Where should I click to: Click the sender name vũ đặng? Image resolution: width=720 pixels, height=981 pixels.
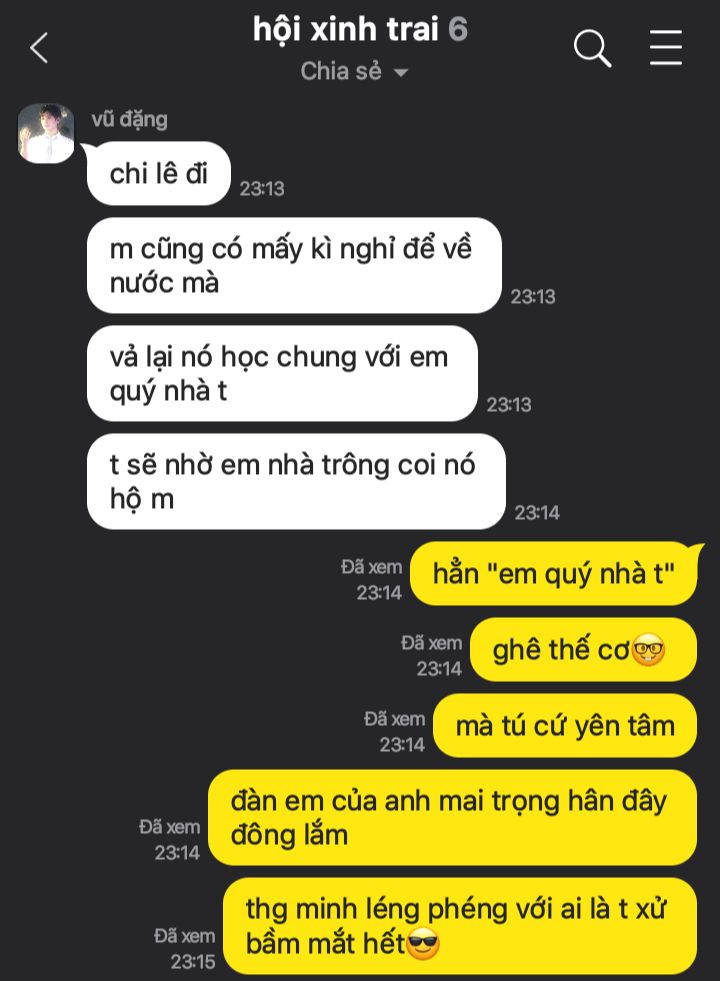[129, 119]
